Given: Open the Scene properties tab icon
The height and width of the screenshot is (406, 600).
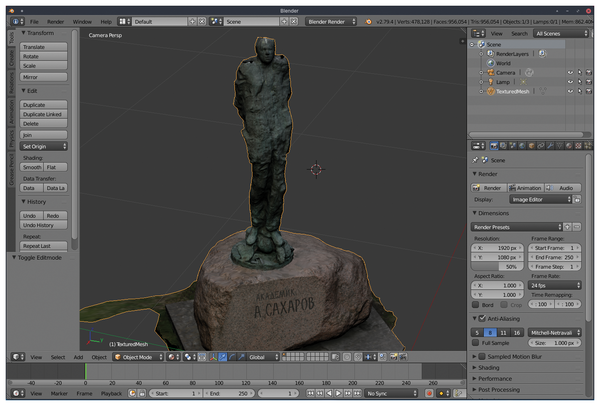Looking at the screenshot, I should pyautogui.click(x=513, y=146).
